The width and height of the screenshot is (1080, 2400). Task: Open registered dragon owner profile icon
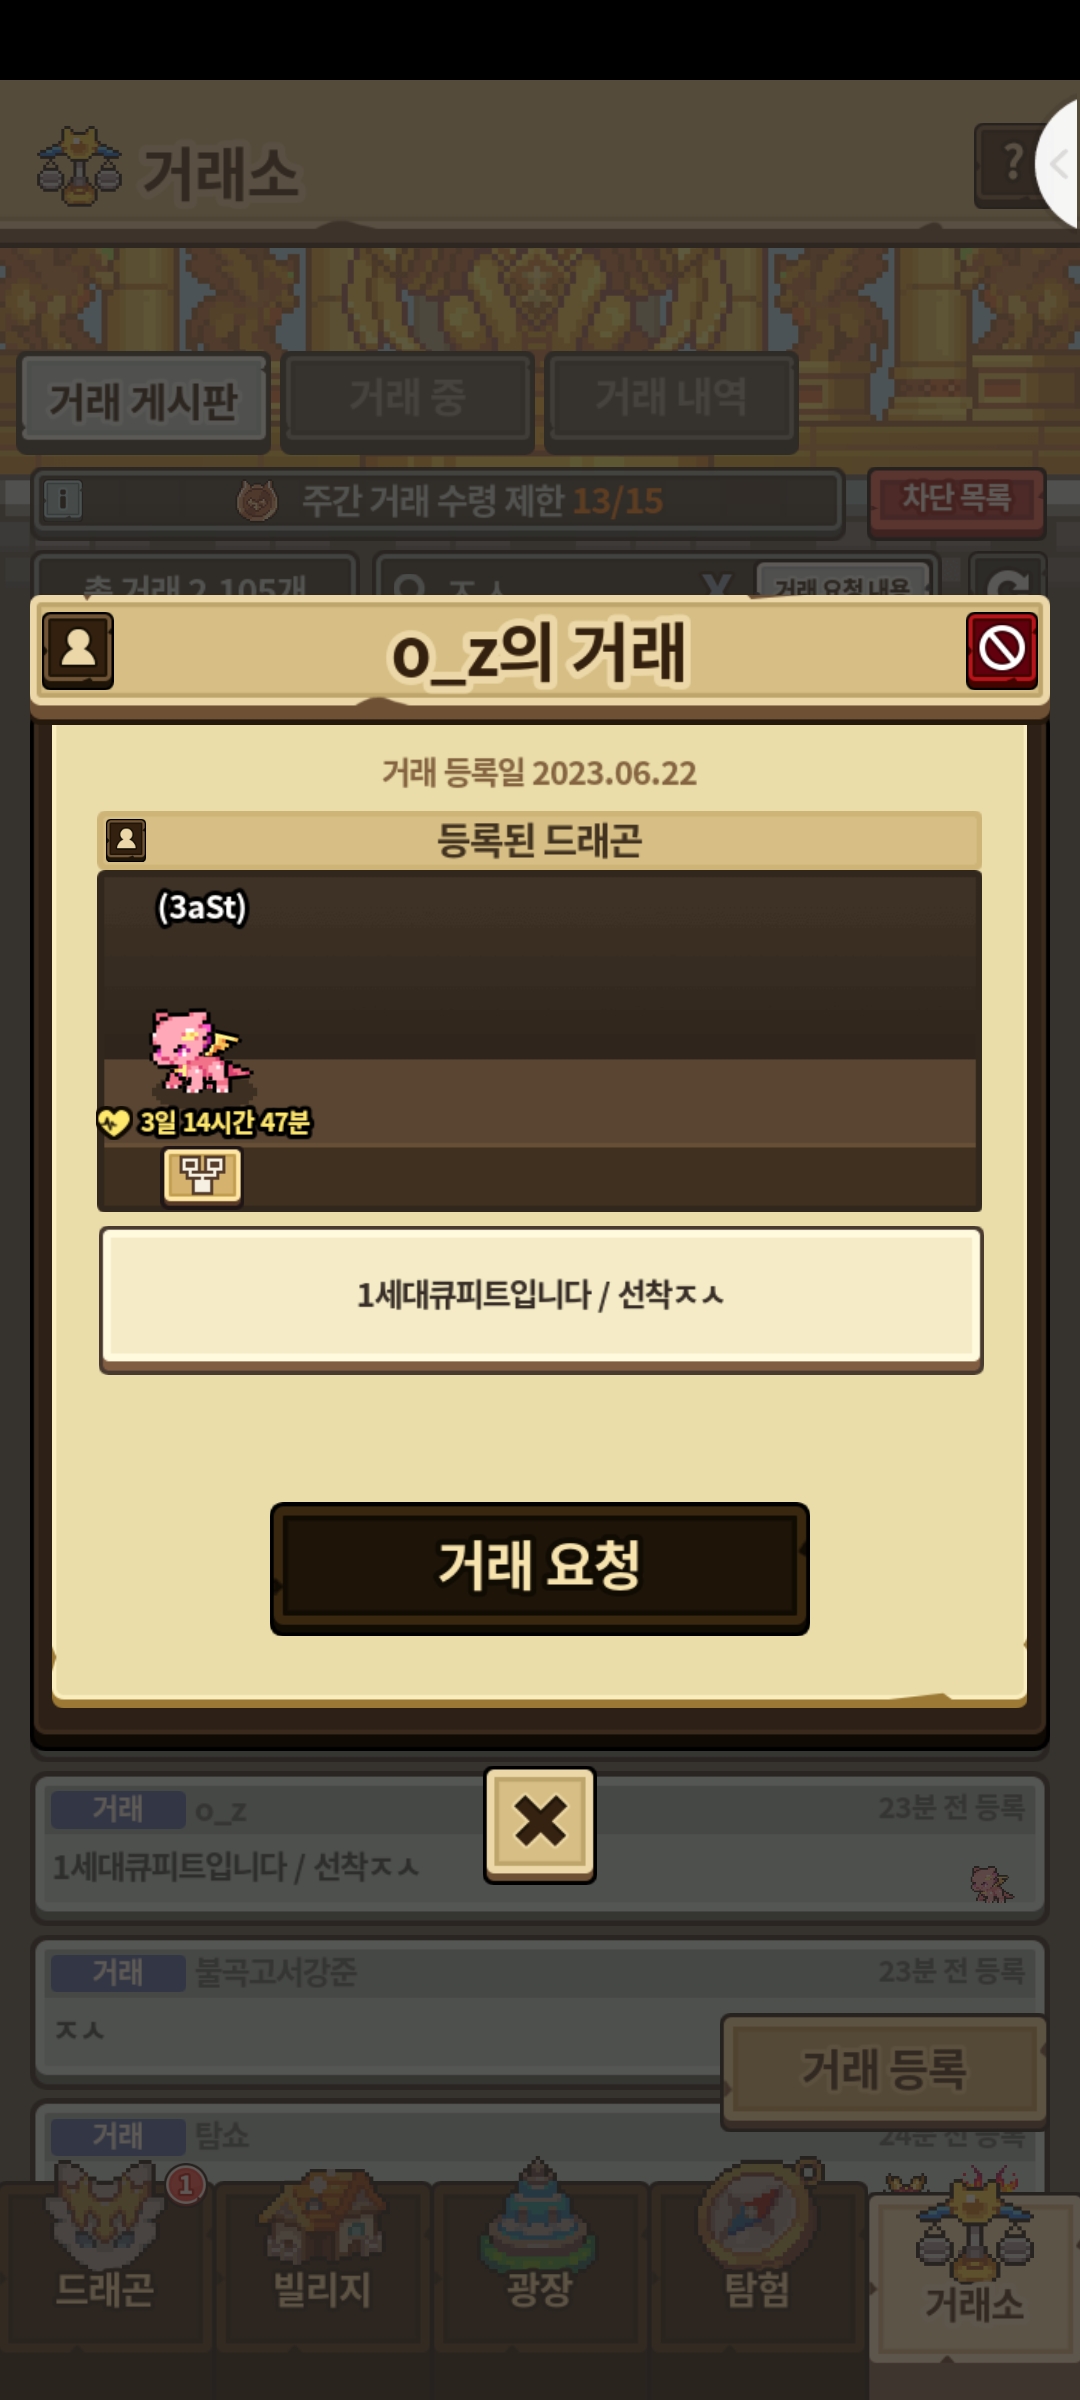pyautogui.click(x=126, y=840)
